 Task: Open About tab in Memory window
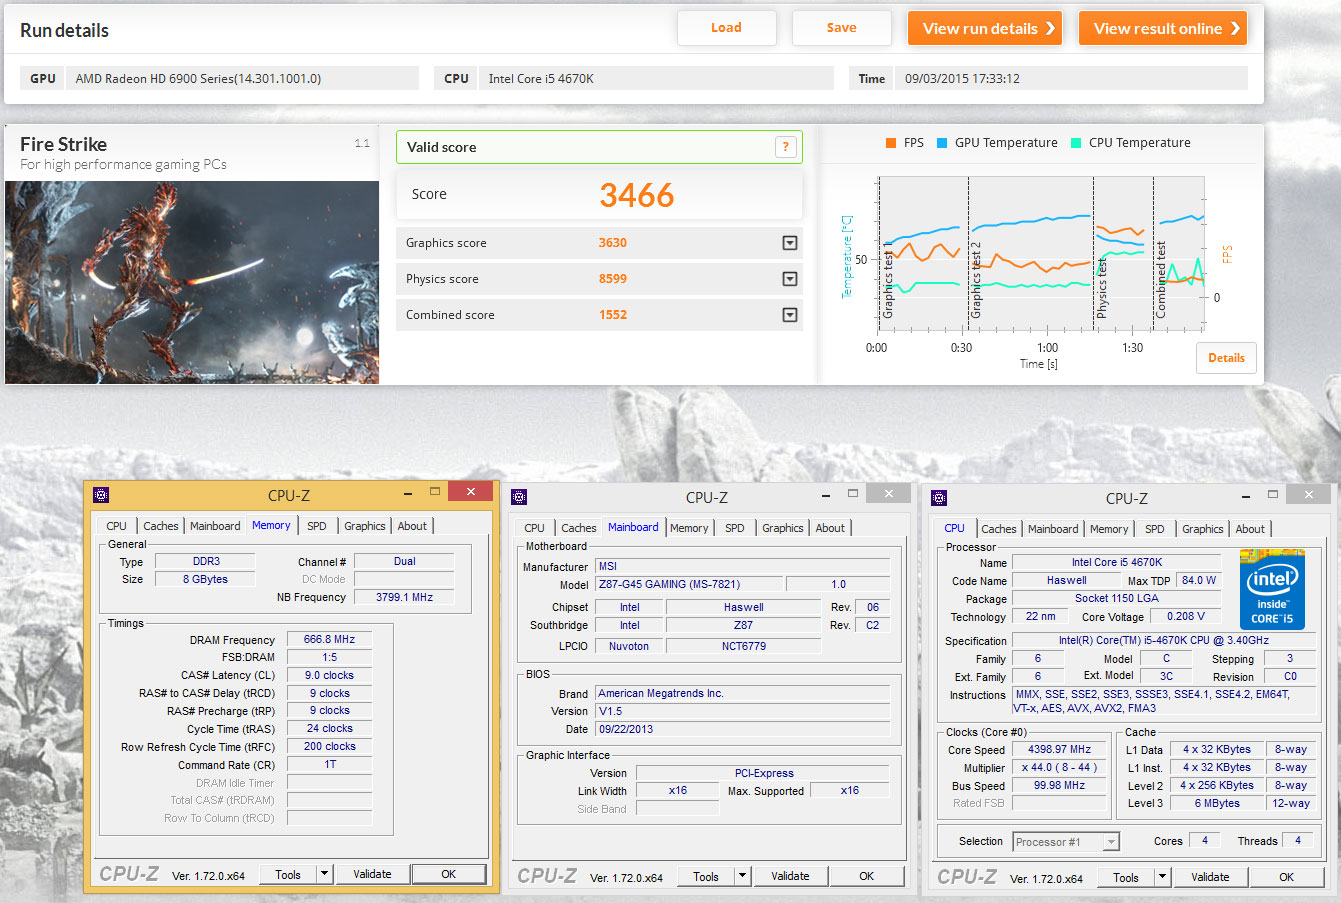(412, 526)
